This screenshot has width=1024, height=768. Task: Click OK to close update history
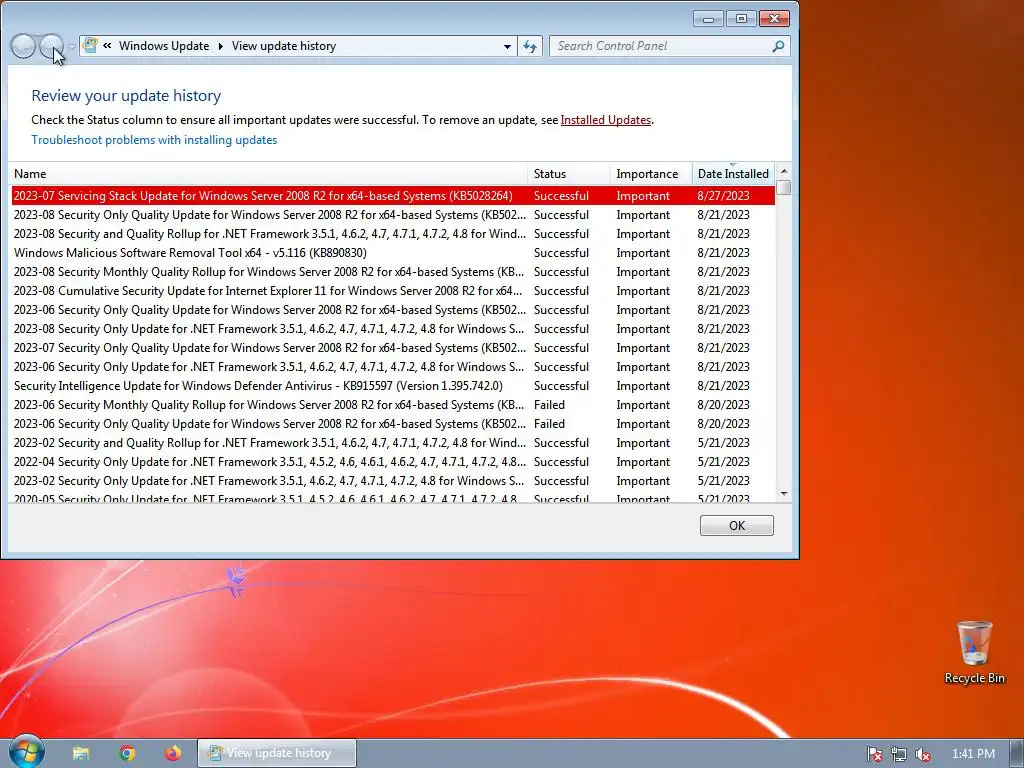(737, 526)
